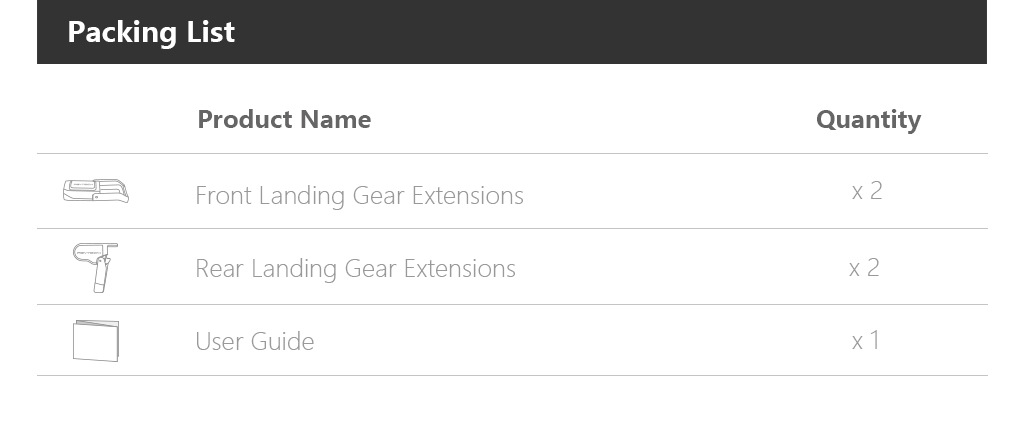
Task: Open the 'User Guide' product name
Action: coord(255,341)
